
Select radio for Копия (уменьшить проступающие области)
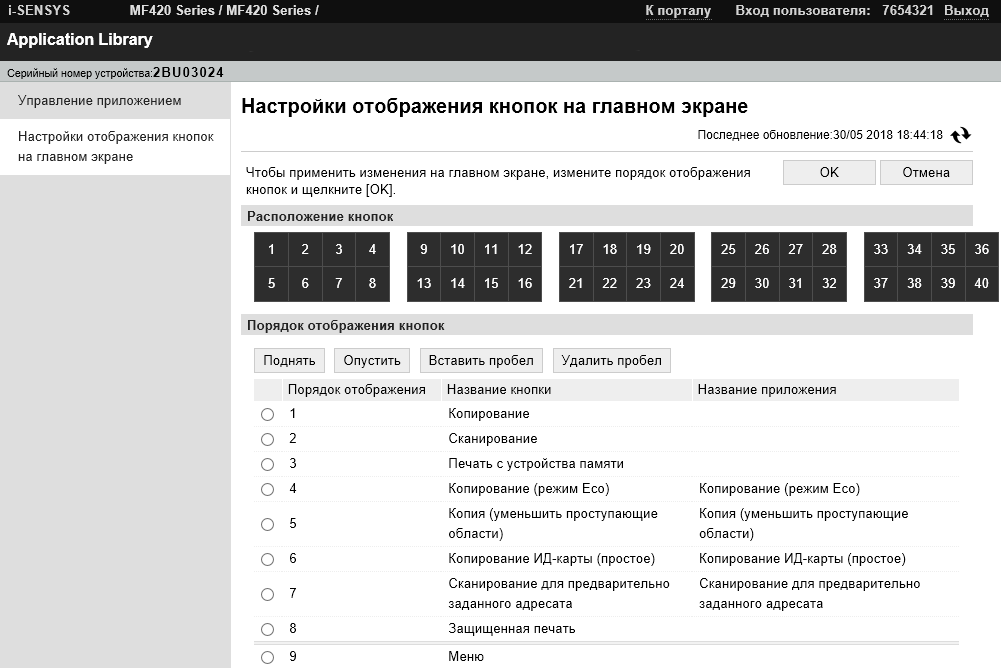click(x=267, y=524)
